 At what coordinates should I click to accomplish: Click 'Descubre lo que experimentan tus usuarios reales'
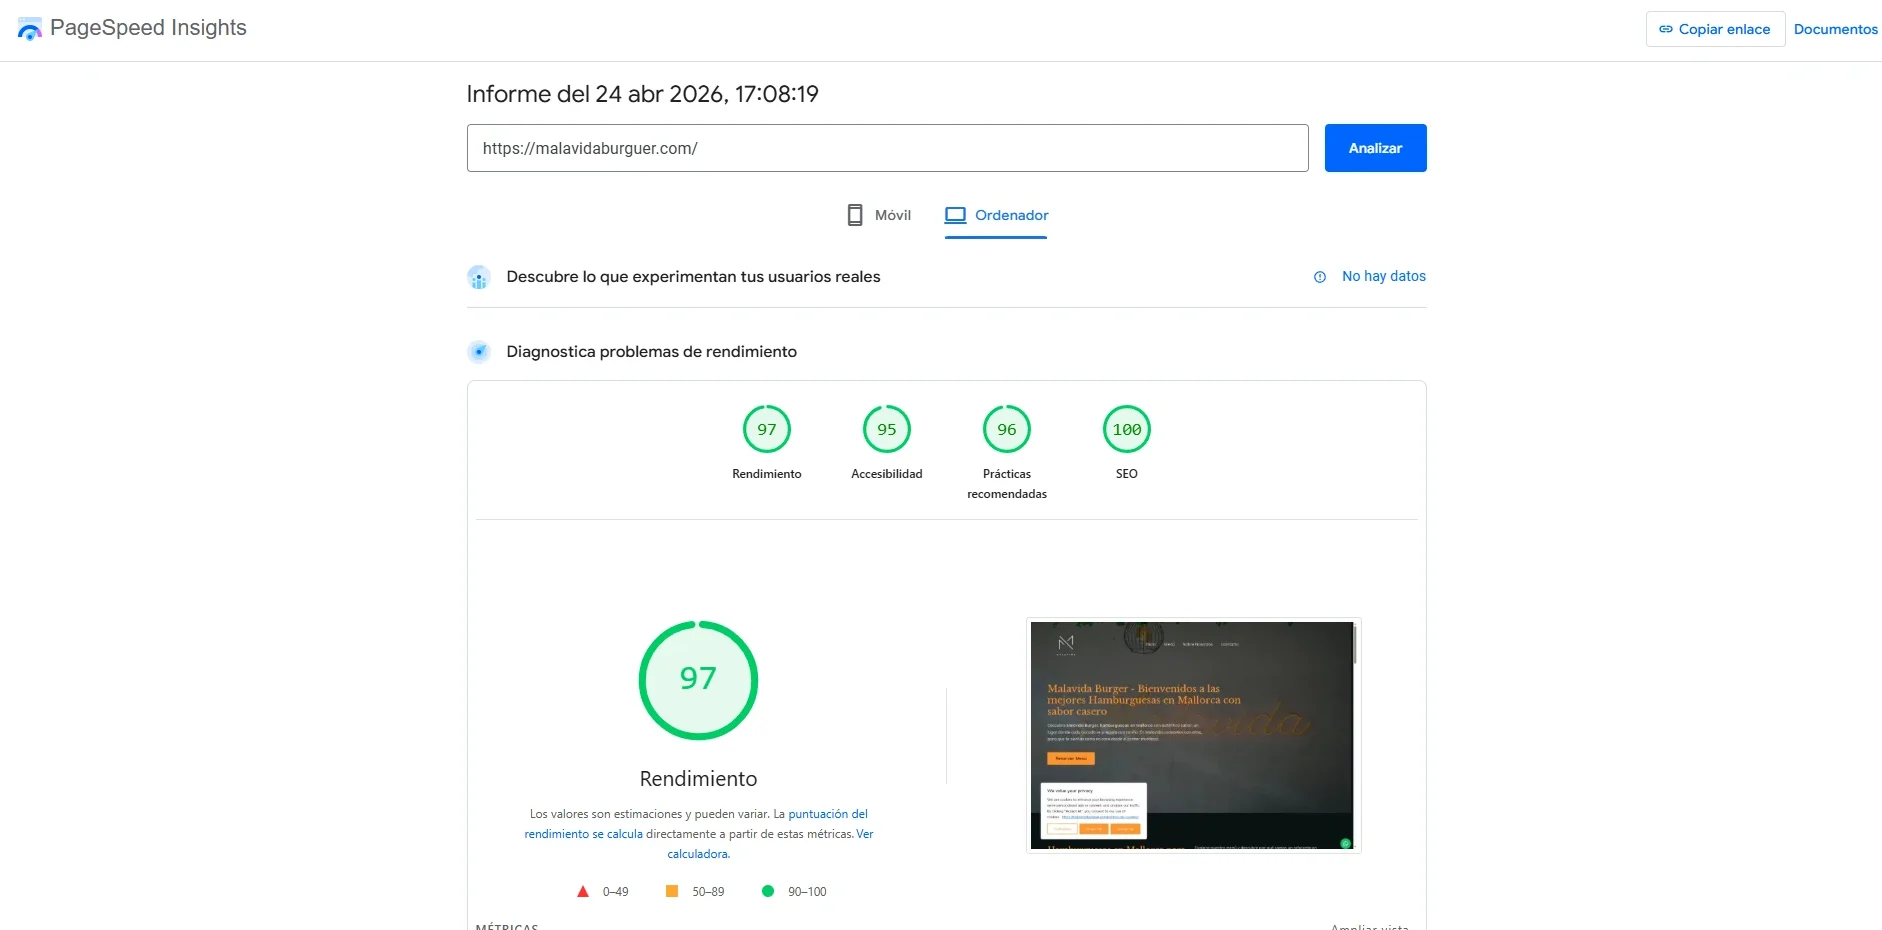coord(693,277)
